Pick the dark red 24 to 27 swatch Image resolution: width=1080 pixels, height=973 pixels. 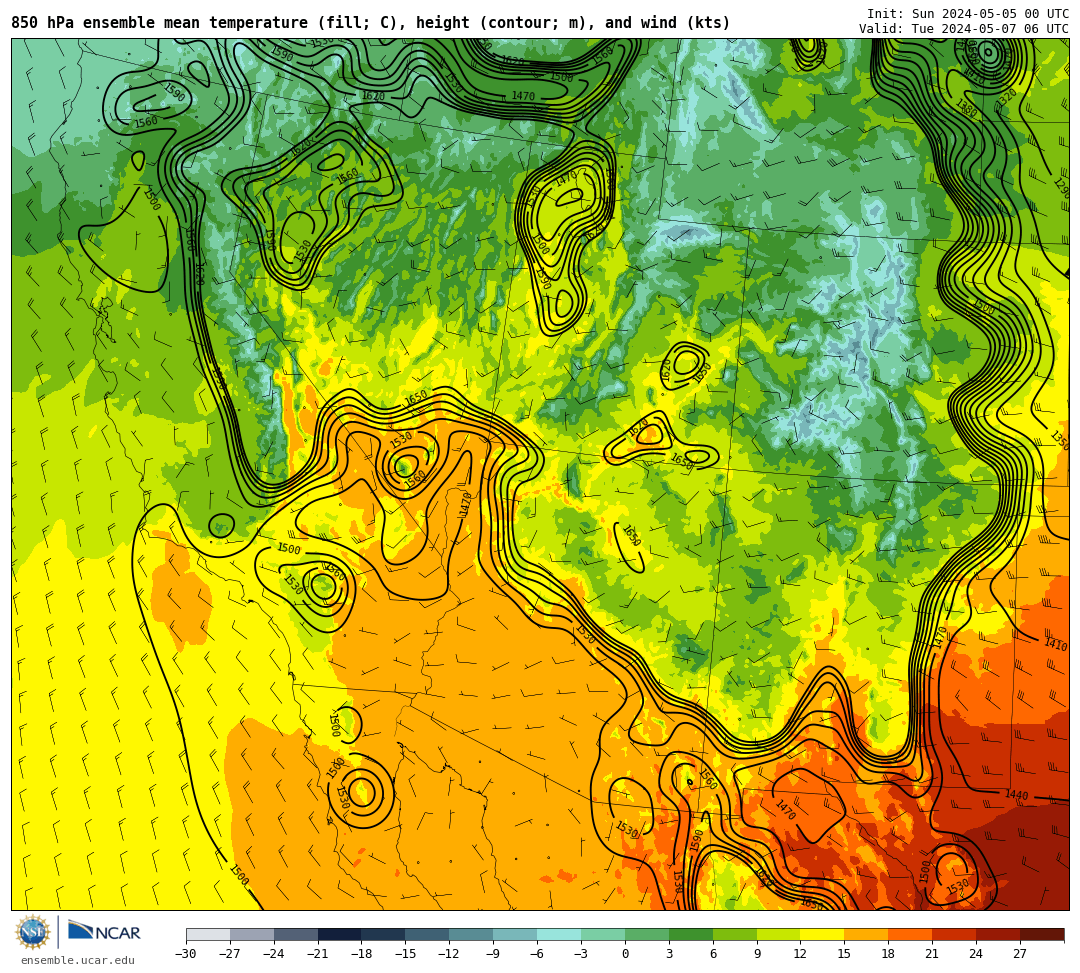999,934
